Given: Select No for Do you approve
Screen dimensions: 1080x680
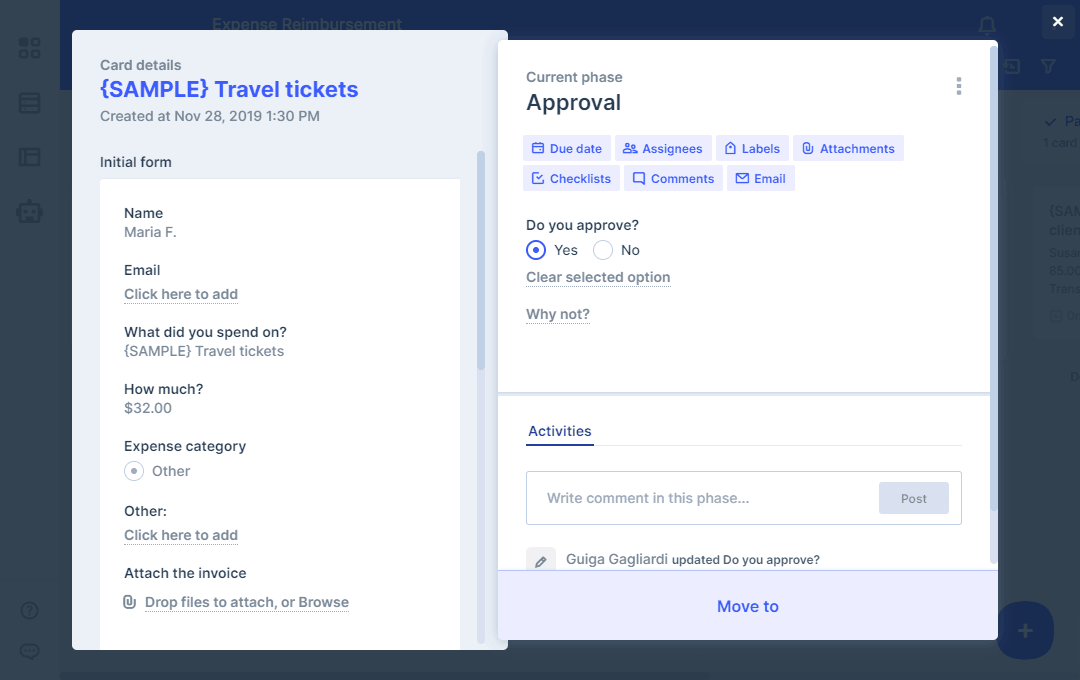Looking at the screenshot, I should (603, 250).
